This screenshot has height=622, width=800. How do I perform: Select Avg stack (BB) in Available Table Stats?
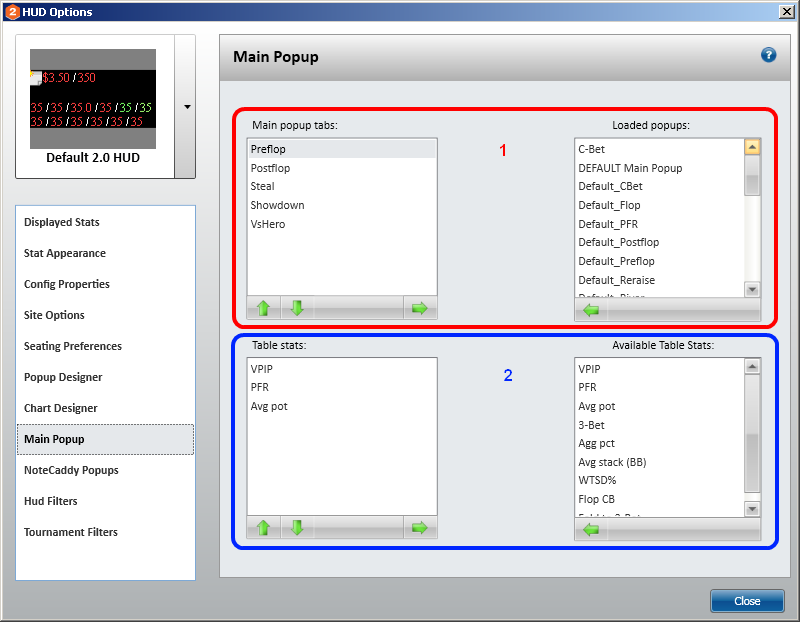pyautogui.click(x=660, y=462)
